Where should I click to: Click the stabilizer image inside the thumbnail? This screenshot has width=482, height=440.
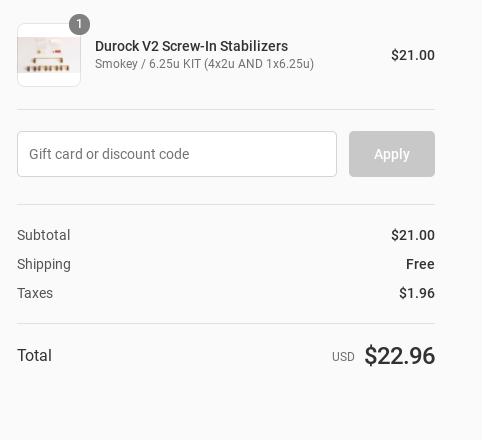(49, 55)
